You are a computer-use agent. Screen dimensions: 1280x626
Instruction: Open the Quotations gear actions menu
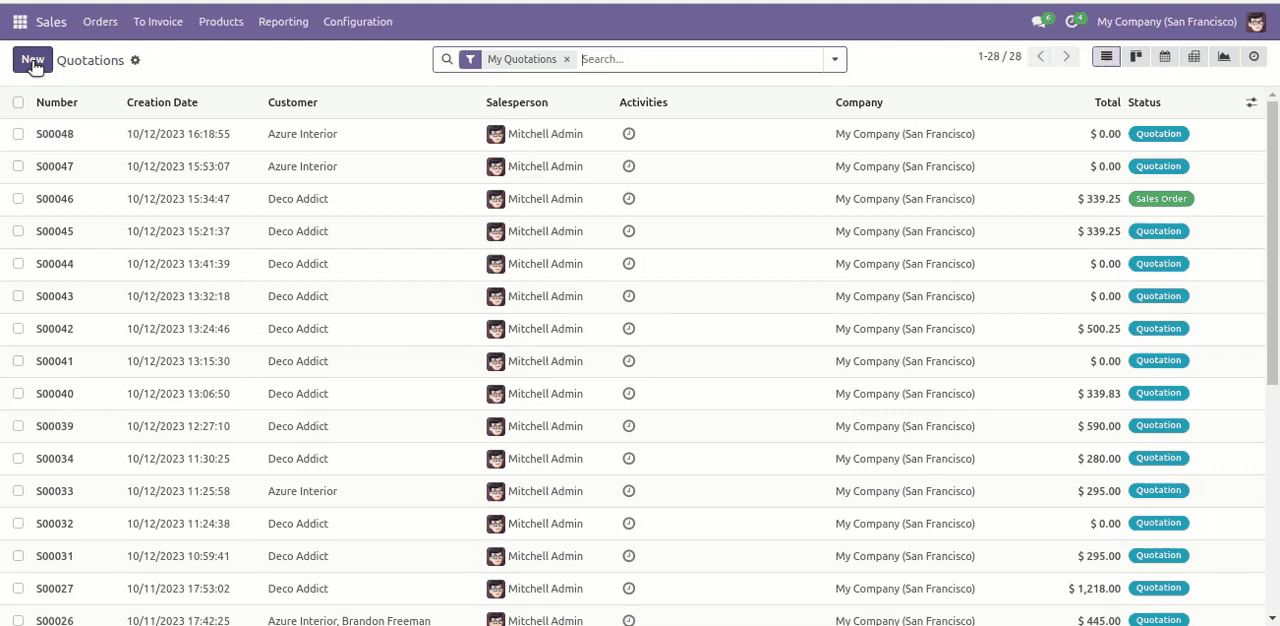[135, 60]
